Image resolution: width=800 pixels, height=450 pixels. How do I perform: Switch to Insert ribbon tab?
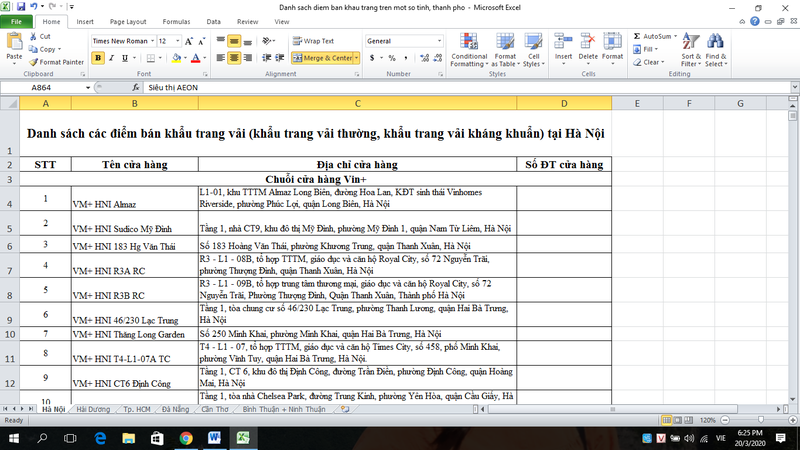[x=85, y=21]
